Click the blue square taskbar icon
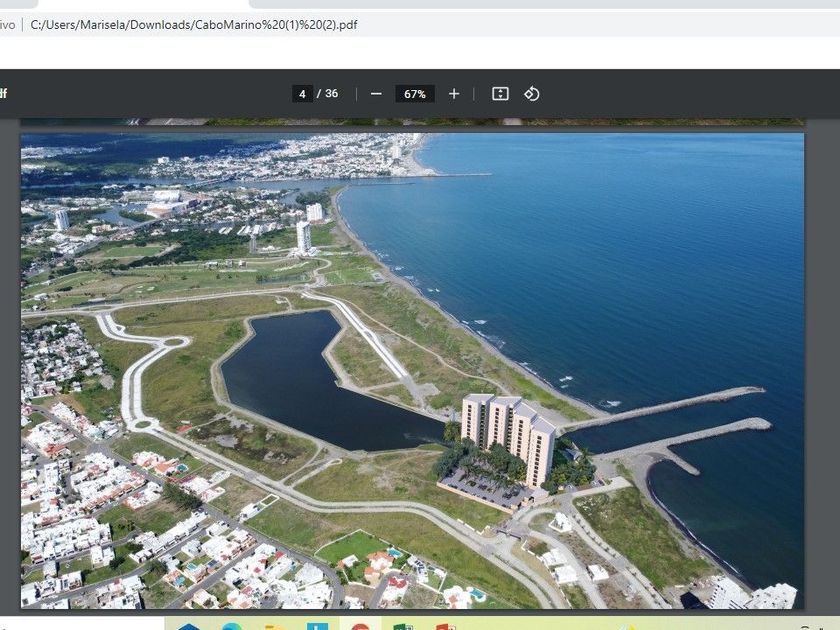840x630 pixels. point(317,626)
